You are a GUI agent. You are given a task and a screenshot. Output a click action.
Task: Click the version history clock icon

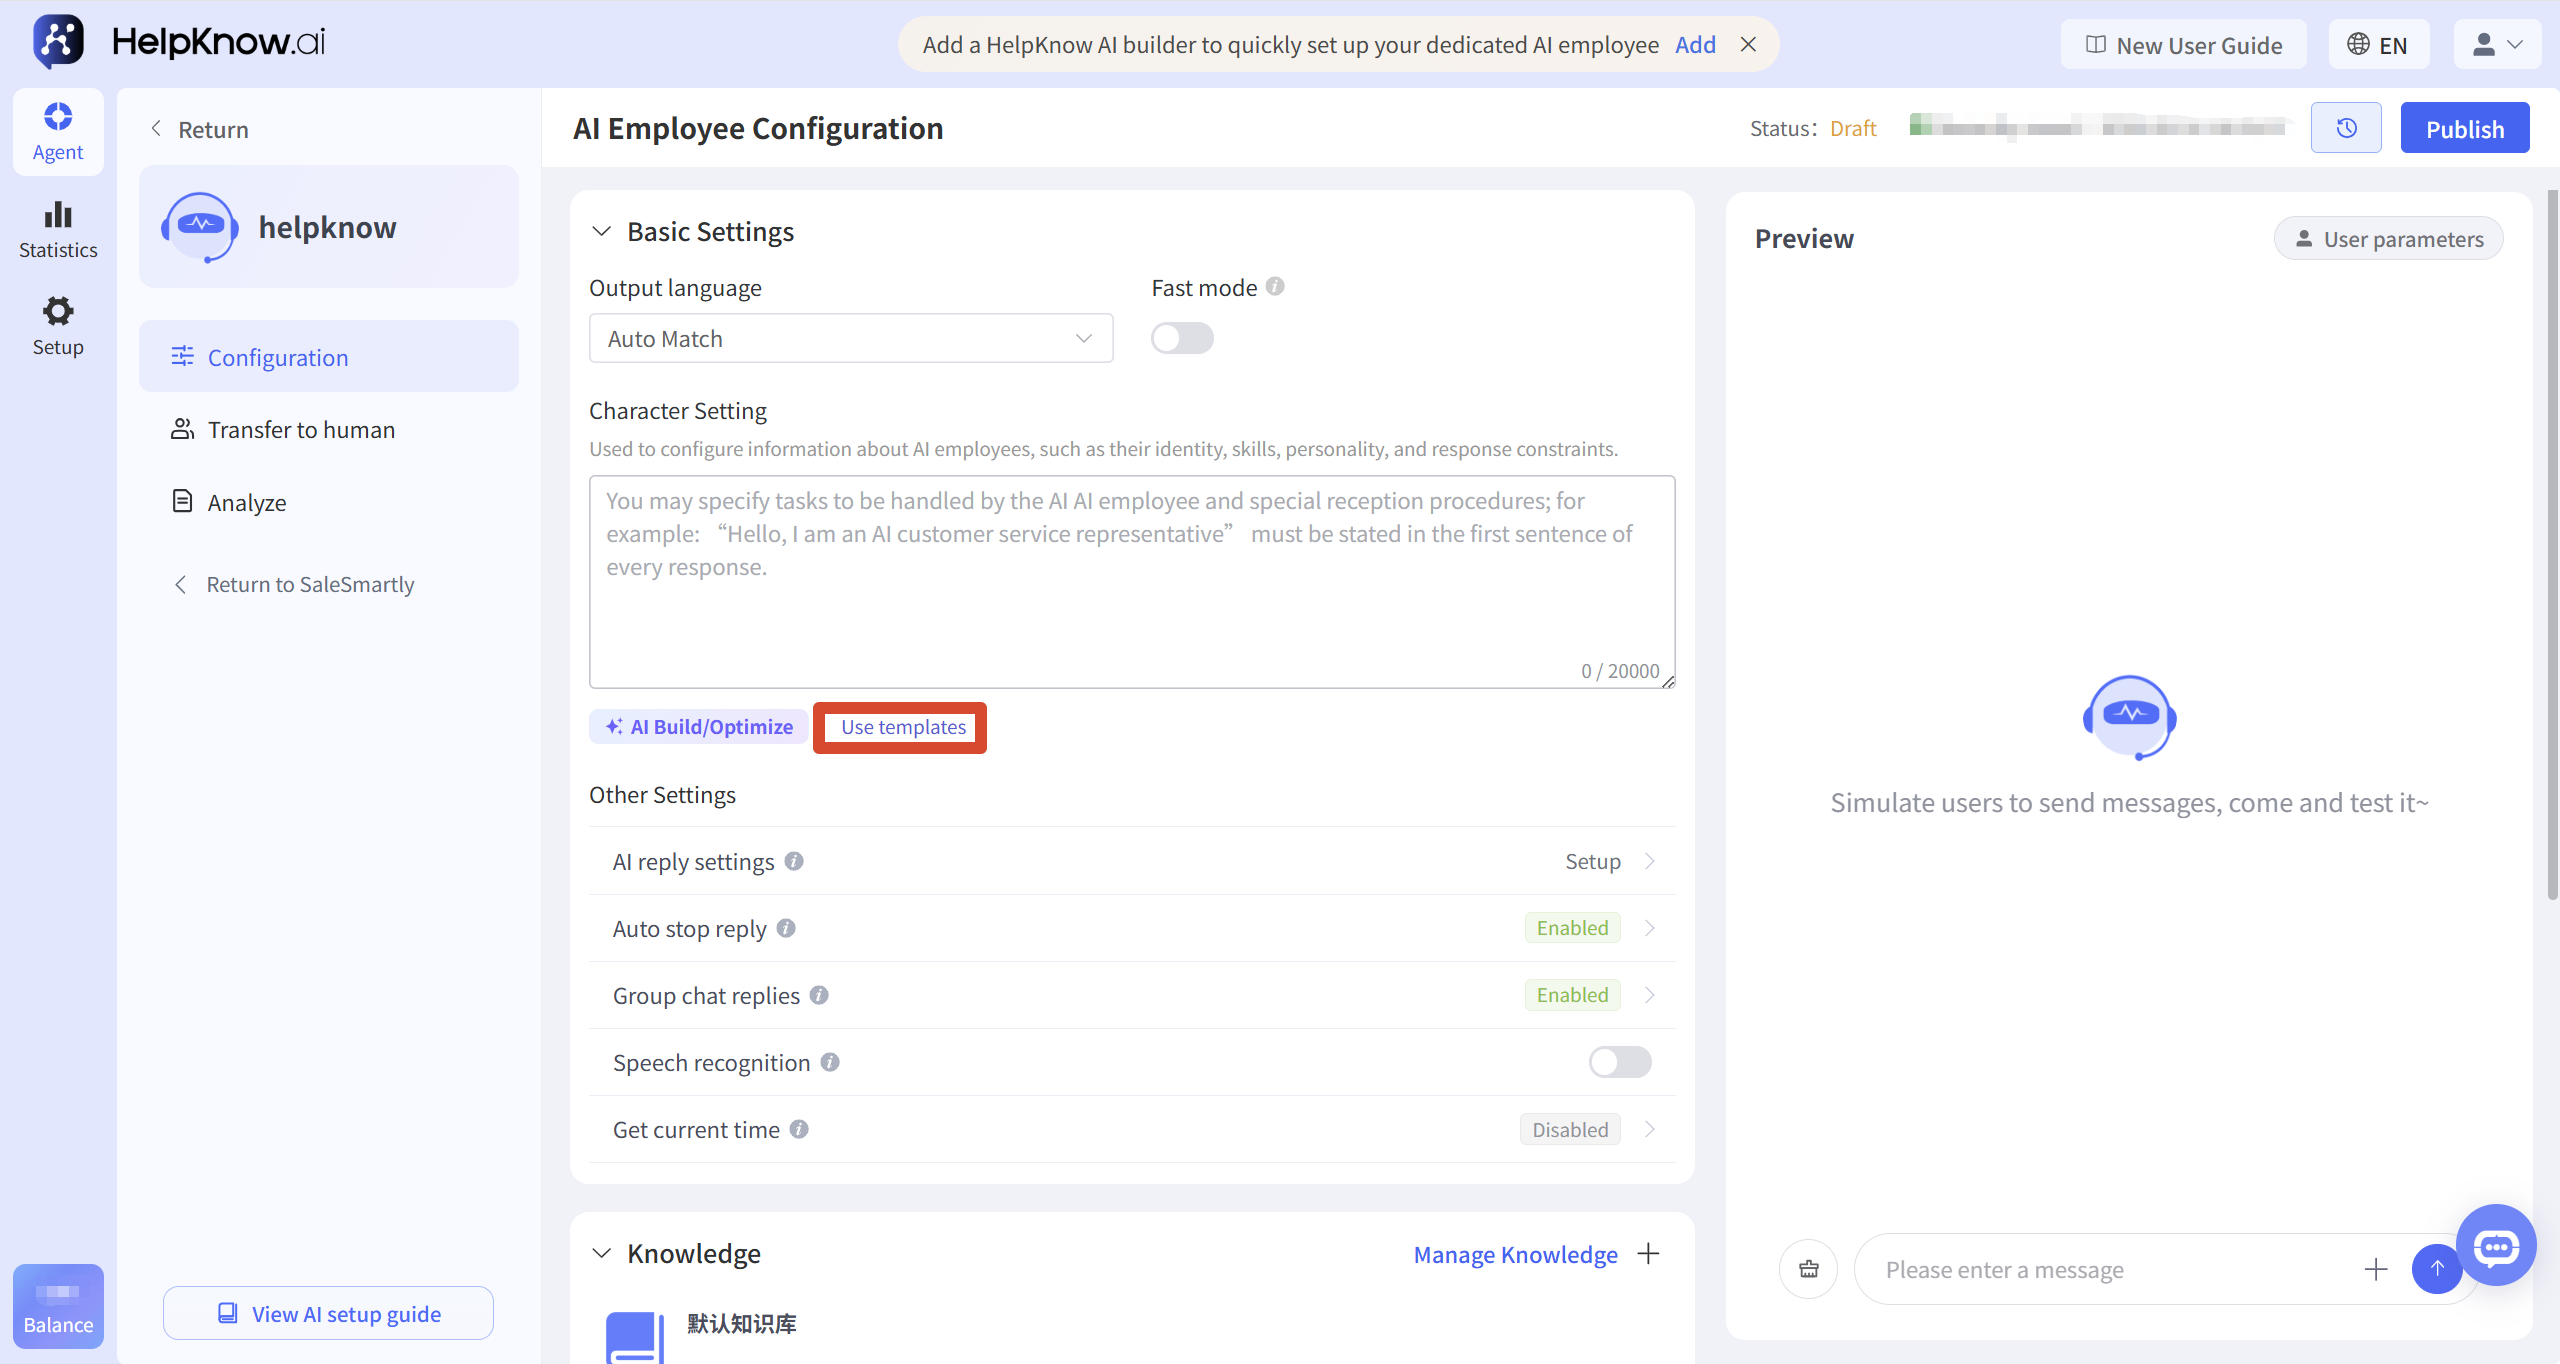point(2346,128)
